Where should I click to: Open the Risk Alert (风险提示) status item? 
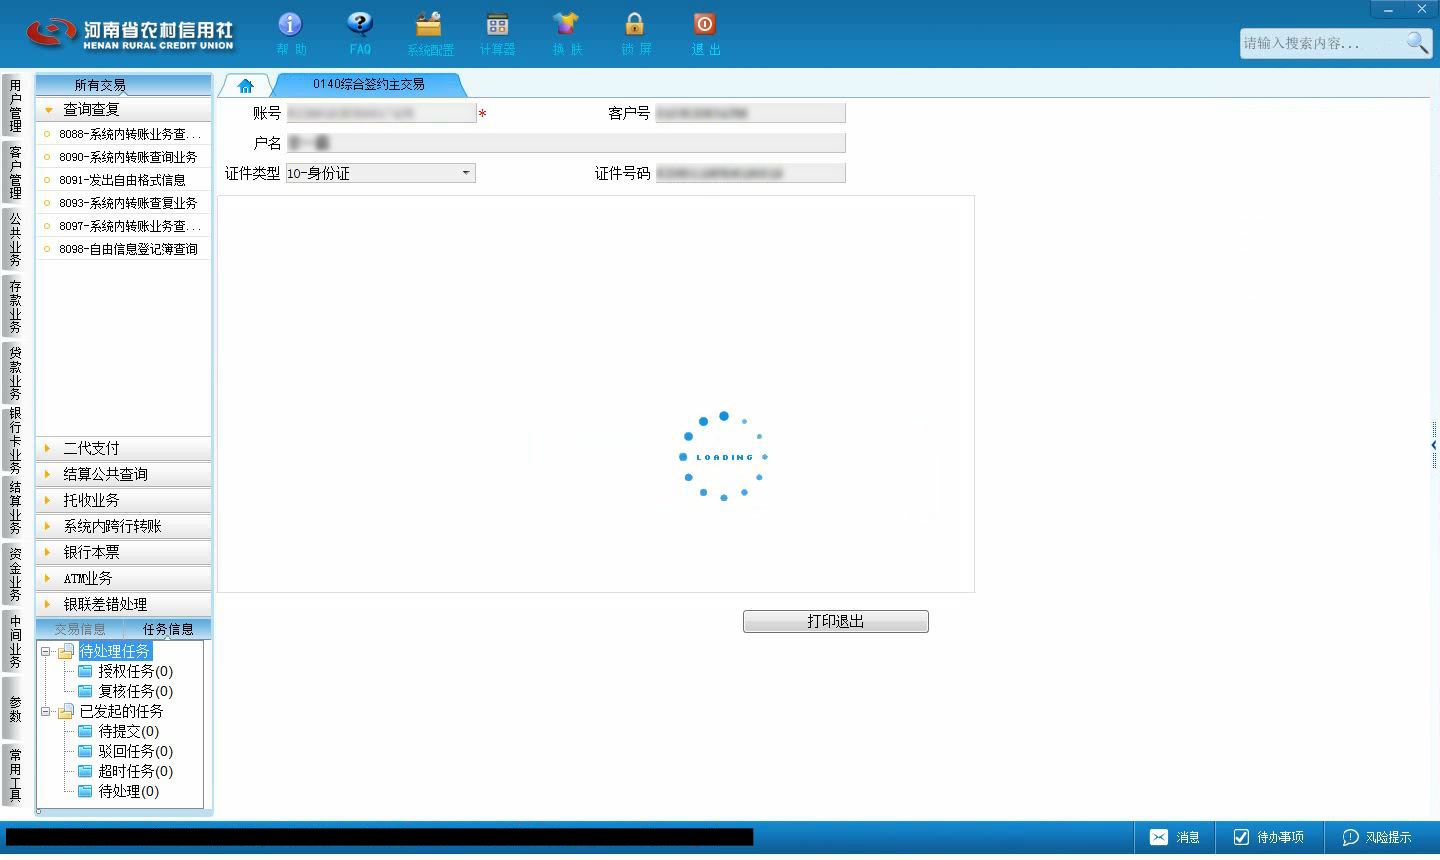tap(1377, 837)
